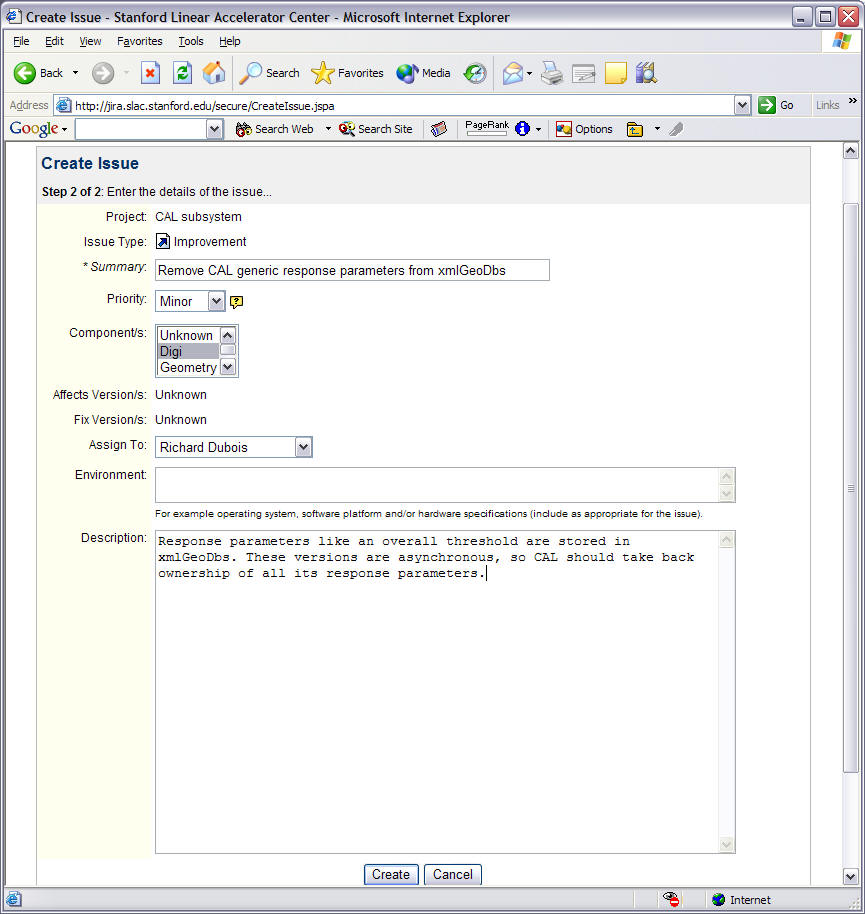The height and width of the screenshot is (914, 865).
Task: Open the Back button history dropdown arrow
Action: (x=75, y=73)
